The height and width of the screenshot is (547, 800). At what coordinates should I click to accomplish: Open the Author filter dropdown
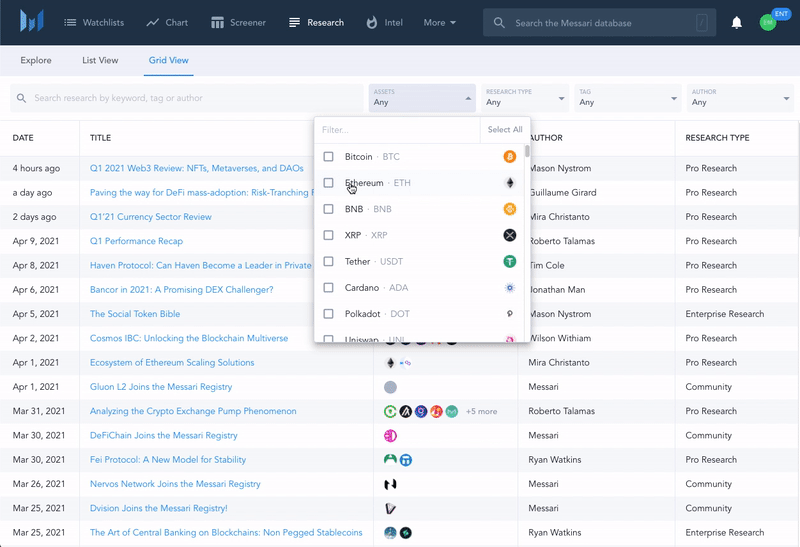[740, 98]
